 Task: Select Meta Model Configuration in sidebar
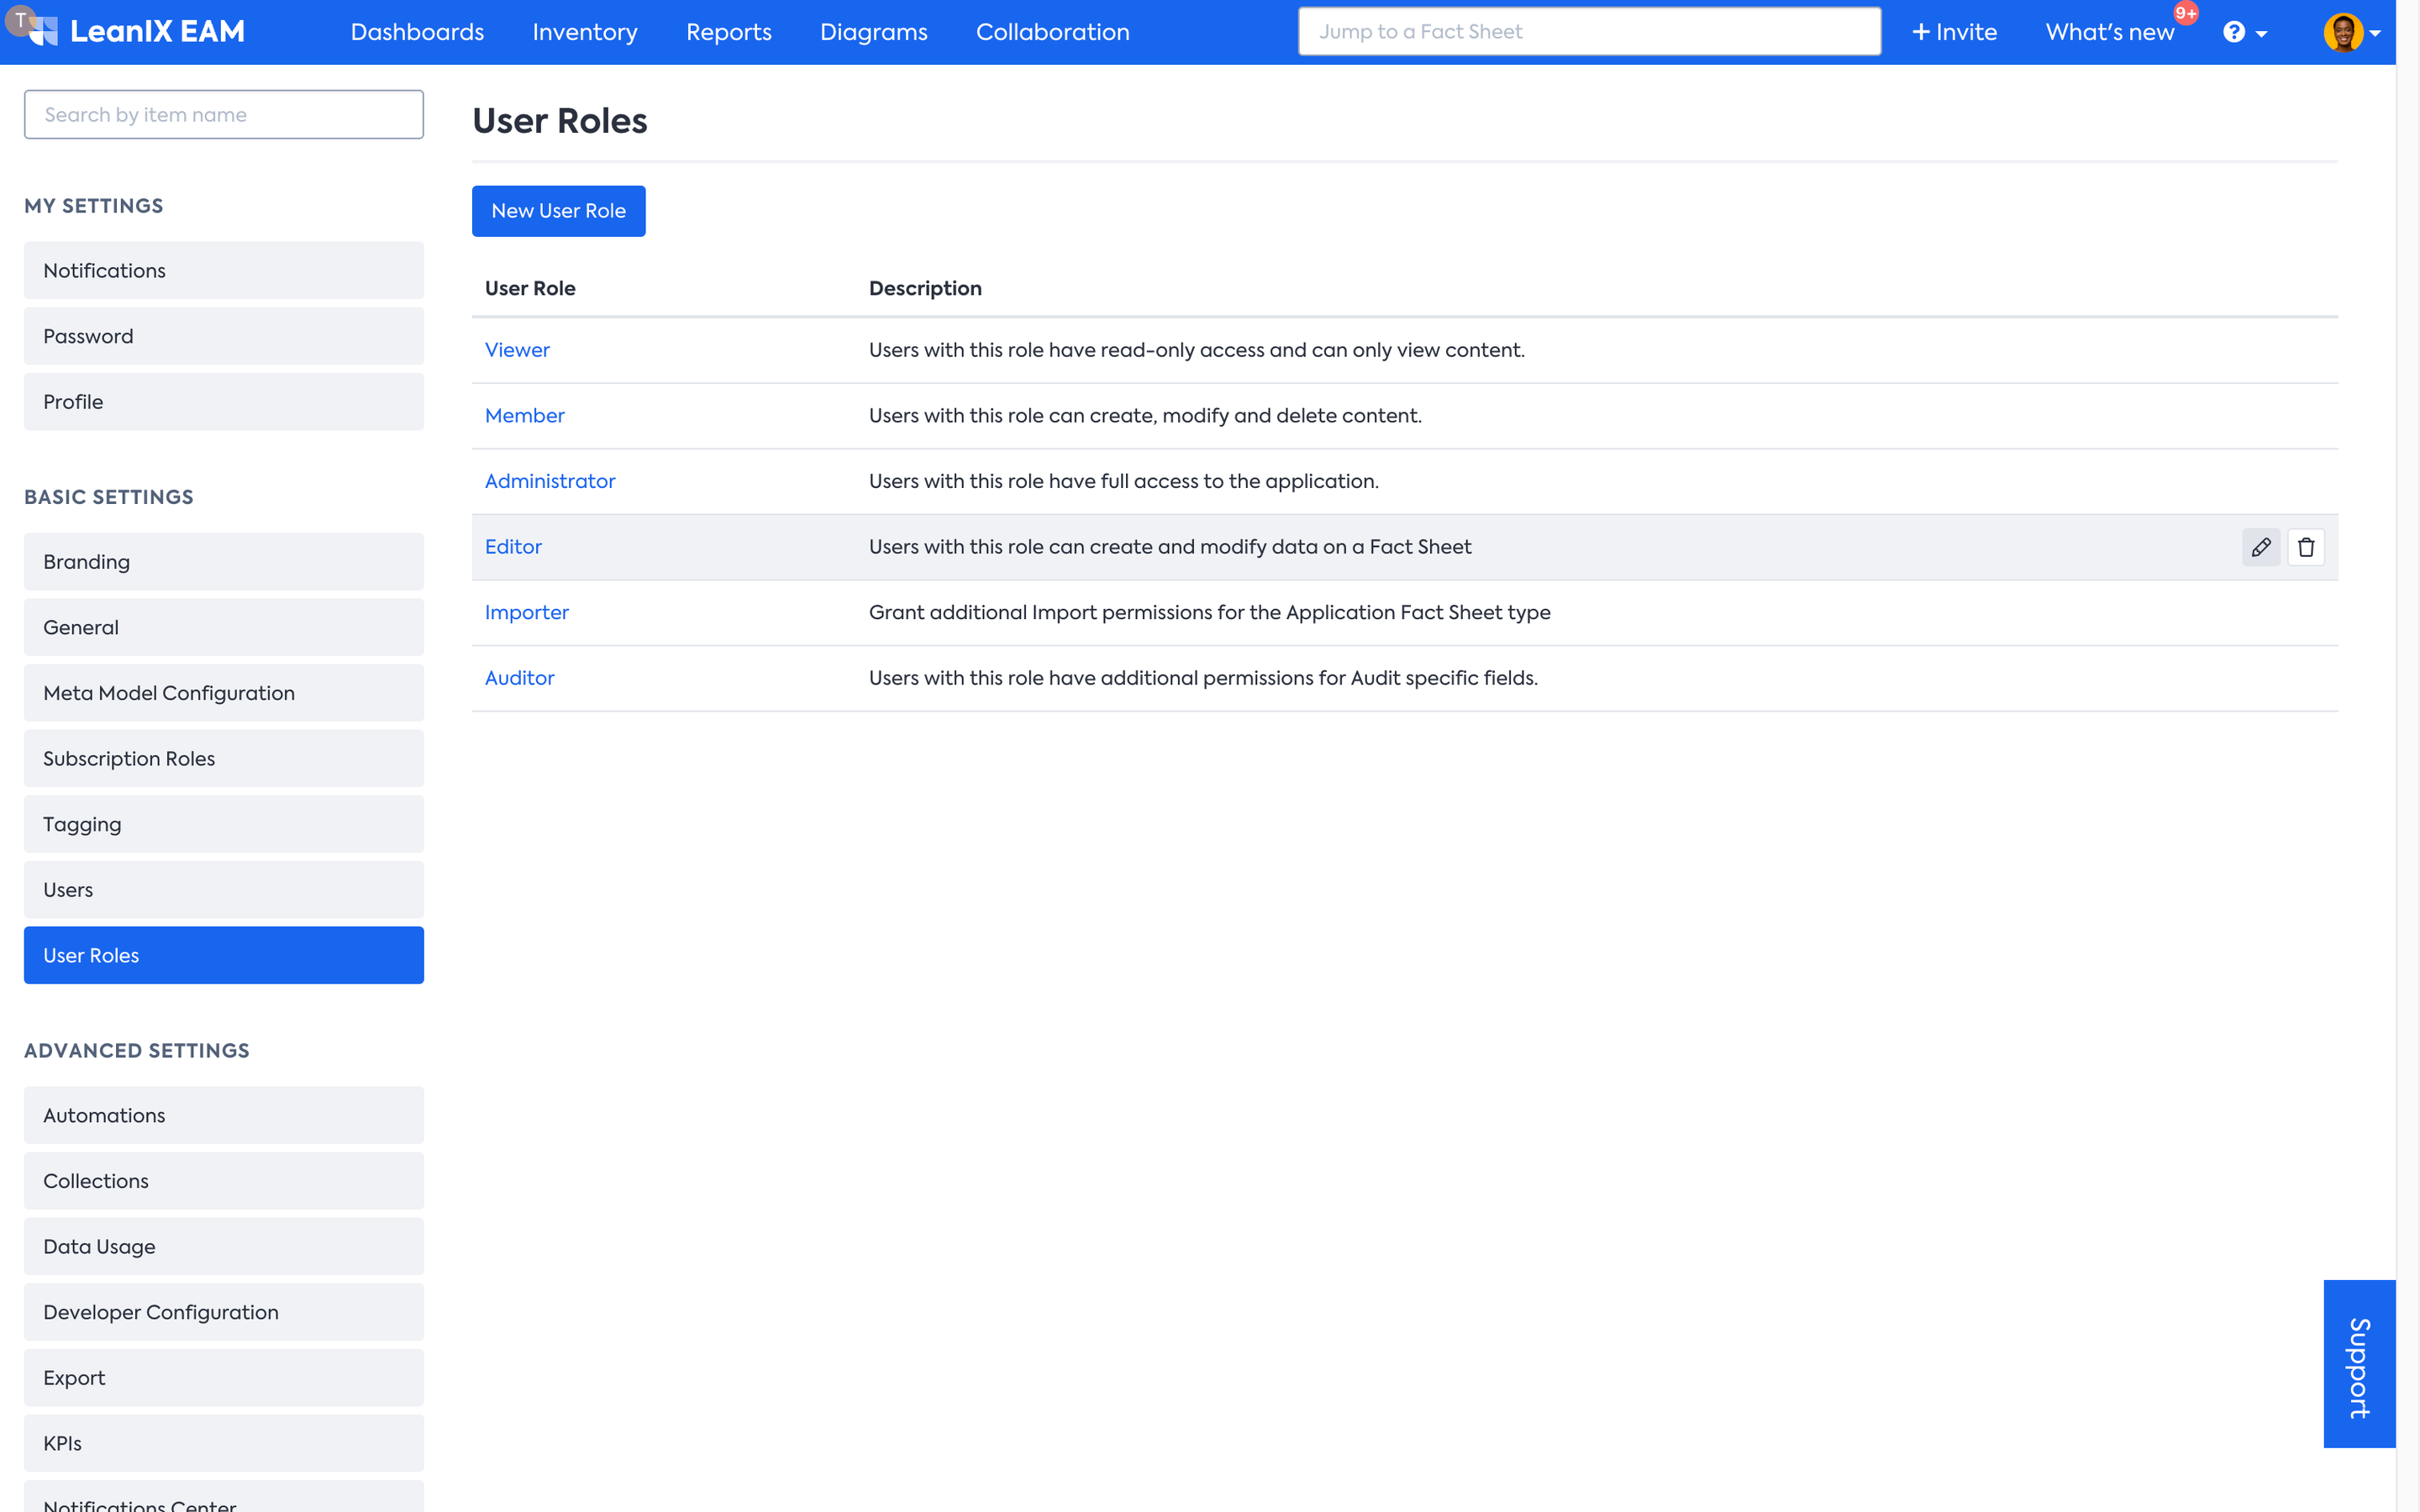tap(223, 693)
